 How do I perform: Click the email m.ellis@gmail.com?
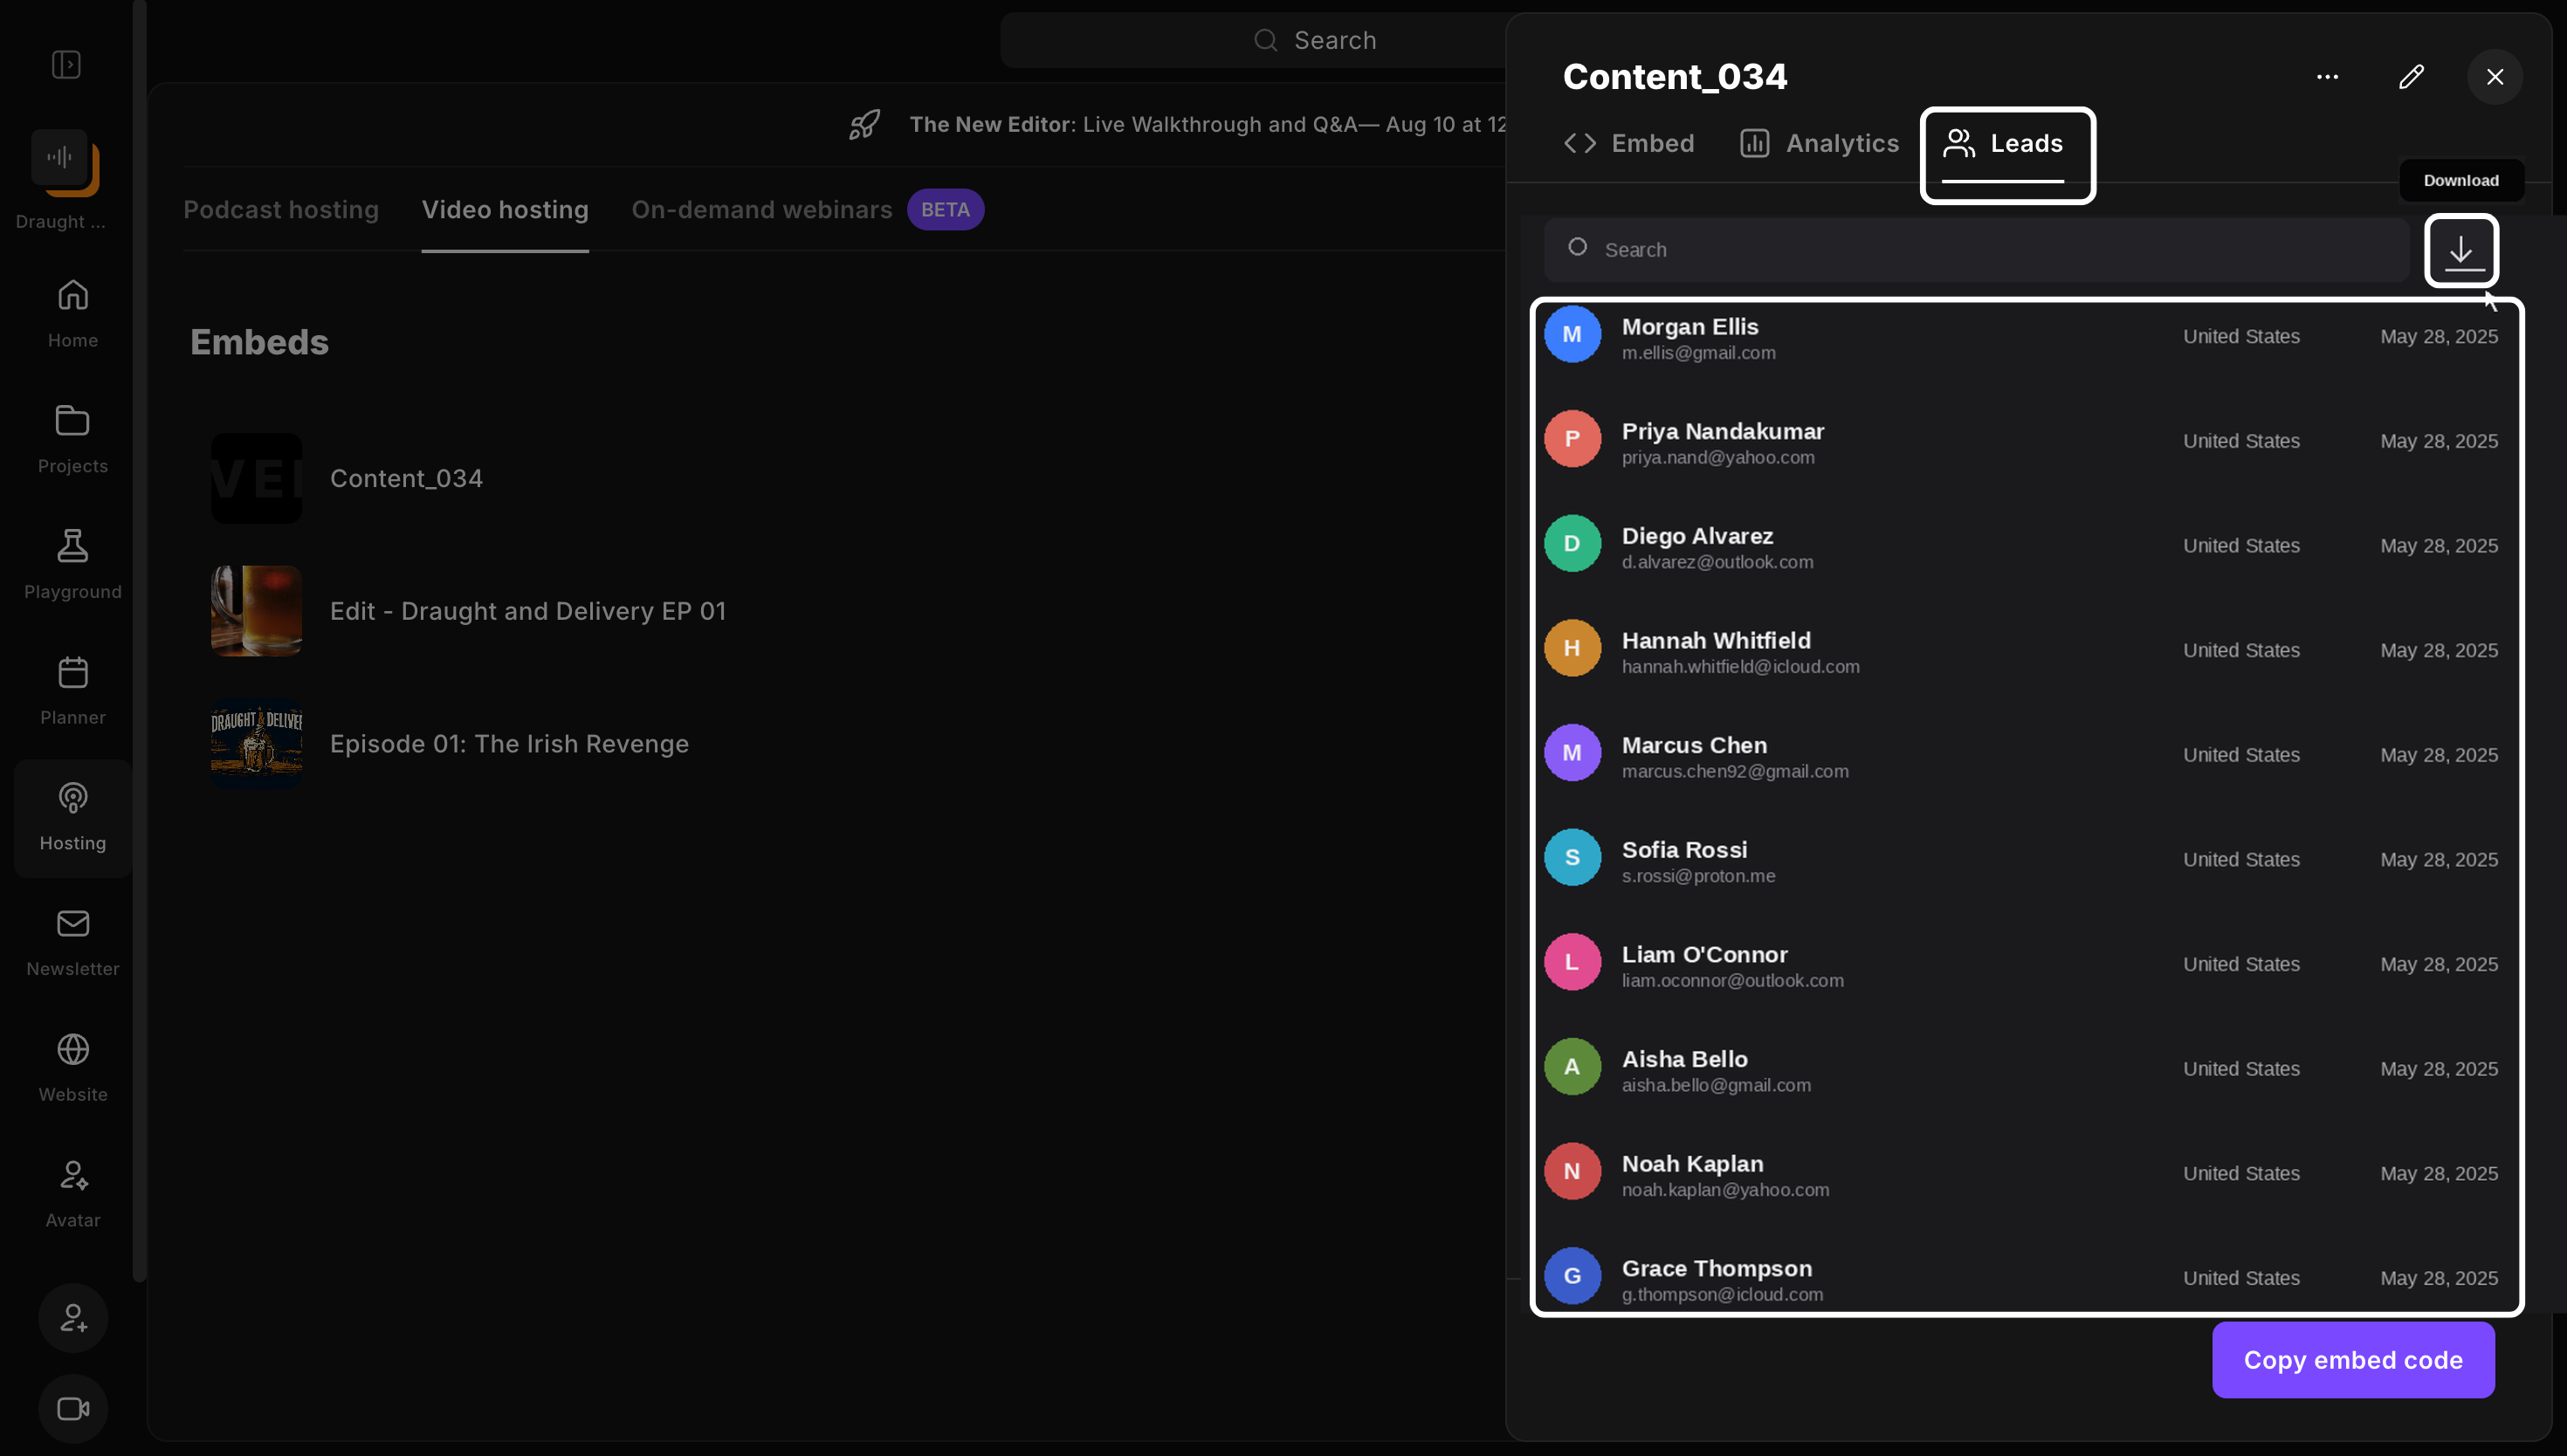(x=1698, y=353)
